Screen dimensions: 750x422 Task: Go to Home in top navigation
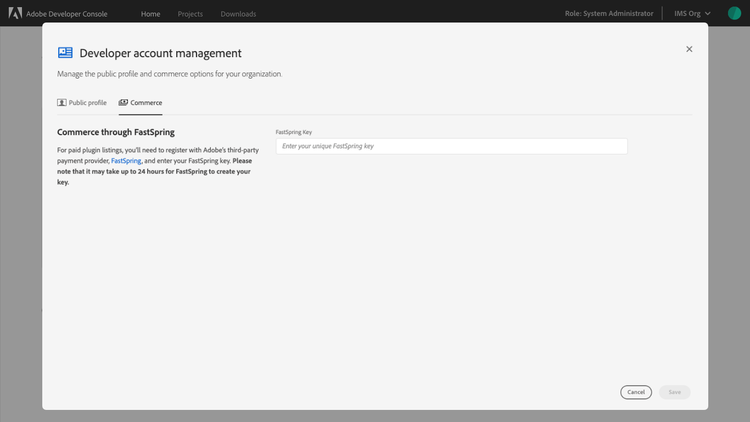[150, 14]
